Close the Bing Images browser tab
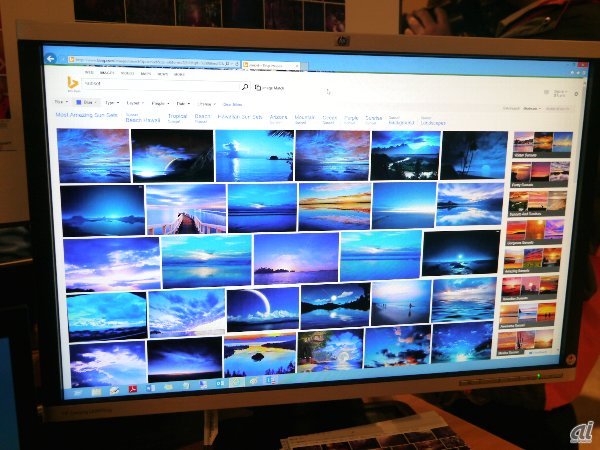600x450 pixels. (297, 66)
